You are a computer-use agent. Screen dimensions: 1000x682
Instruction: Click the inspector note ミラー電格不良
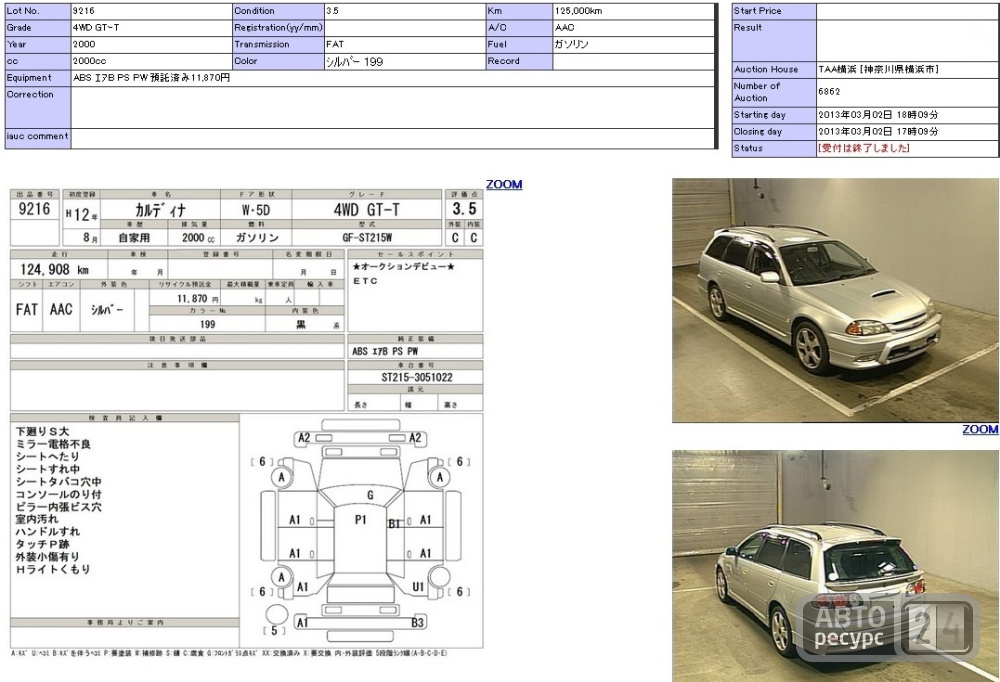point(54,444)
